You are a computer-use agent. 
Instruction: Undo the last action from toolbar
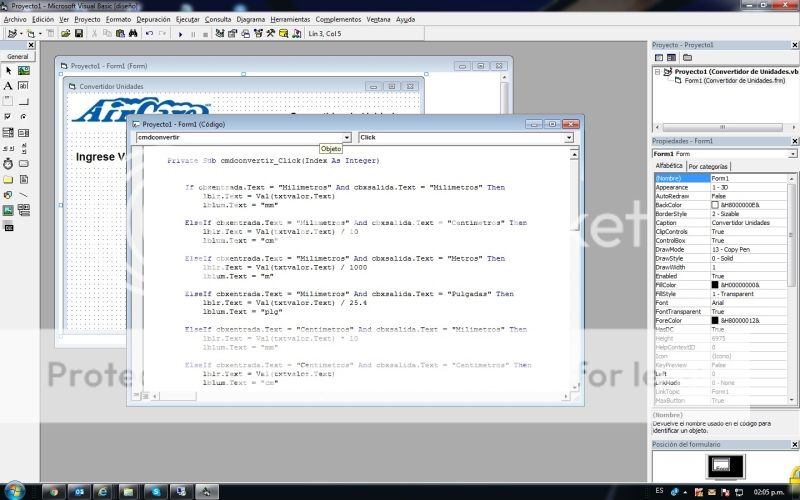149,34
